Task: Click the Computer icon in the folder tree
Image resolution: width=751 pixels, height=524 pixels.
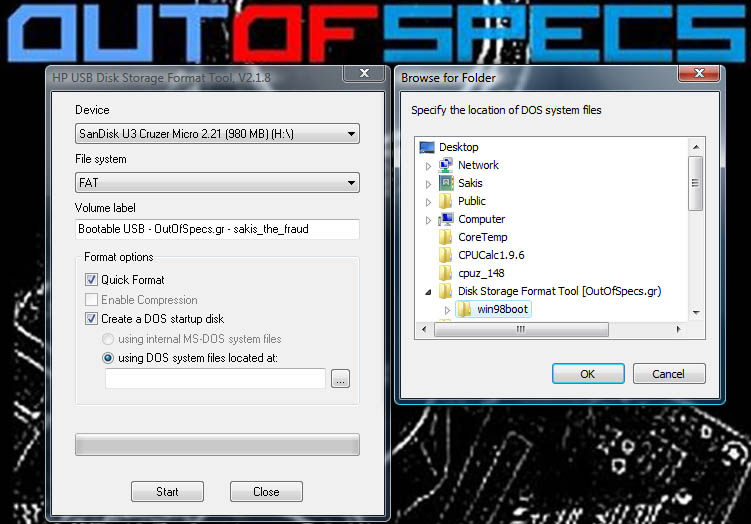Action: click(x=446, y=219)
